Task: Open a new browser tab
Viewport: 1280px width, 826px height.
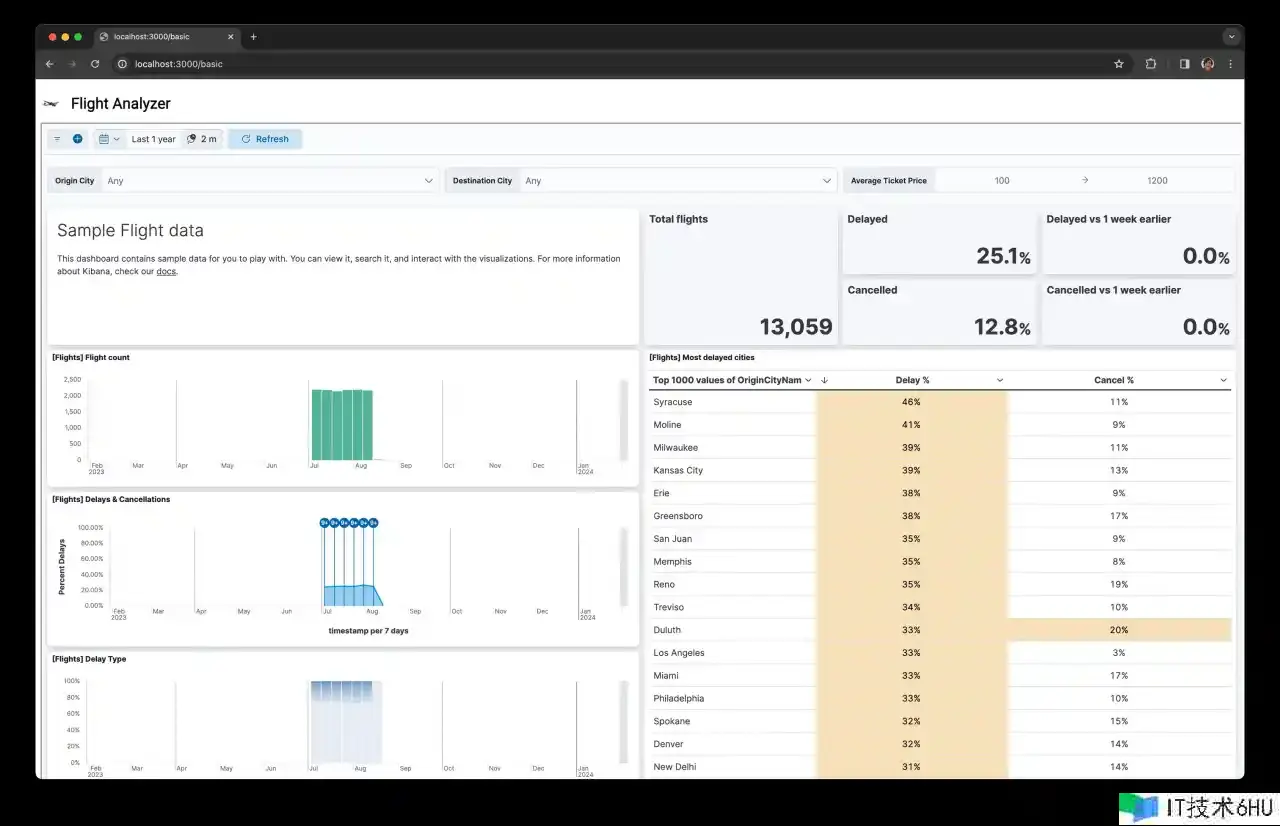Action: point(253,37)
